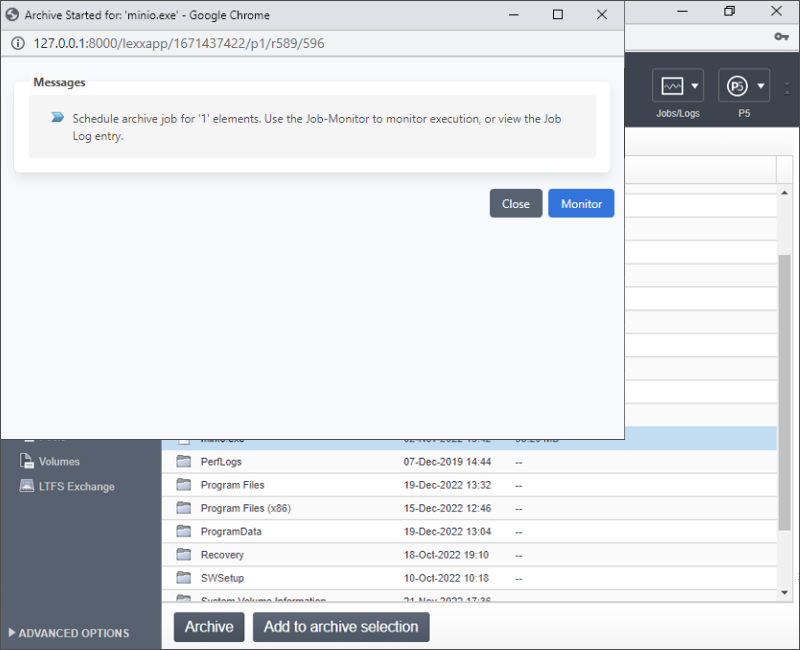800x650 pixels.
Task: Click the Monitor button in the dialog
Action: click(581, 204)
